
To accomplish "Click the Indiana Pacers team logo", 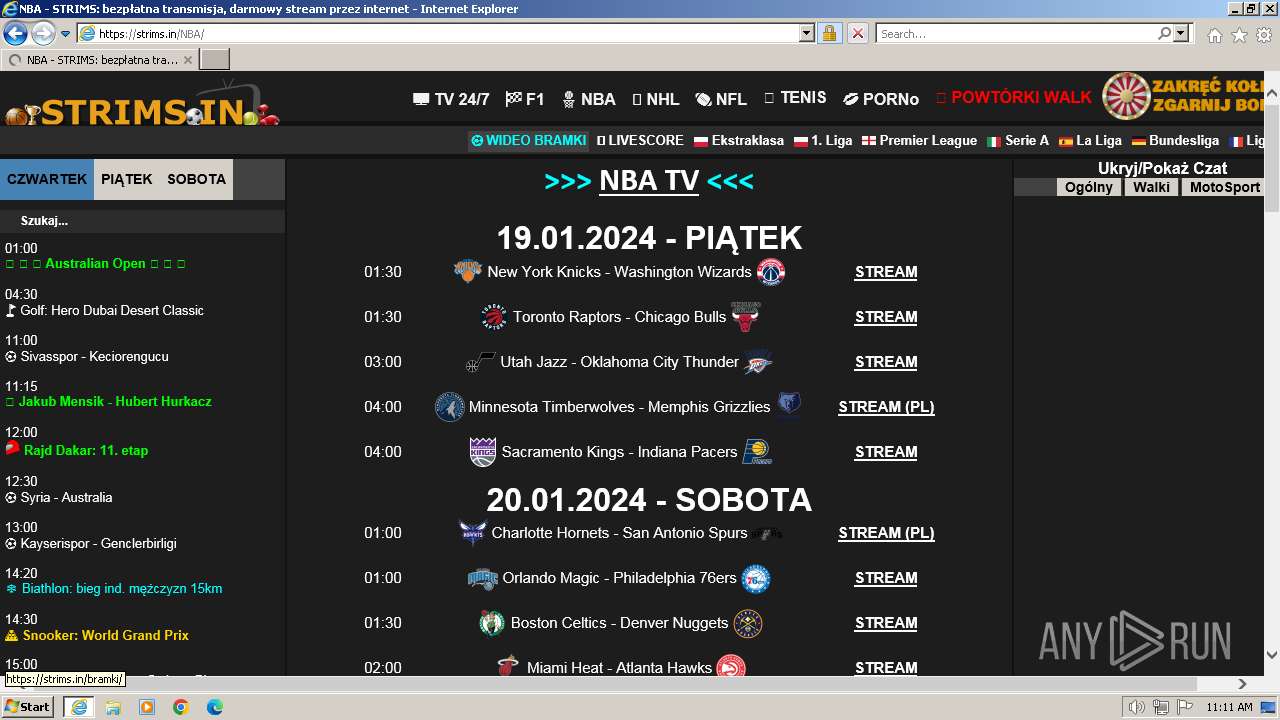I will (756, 452).
